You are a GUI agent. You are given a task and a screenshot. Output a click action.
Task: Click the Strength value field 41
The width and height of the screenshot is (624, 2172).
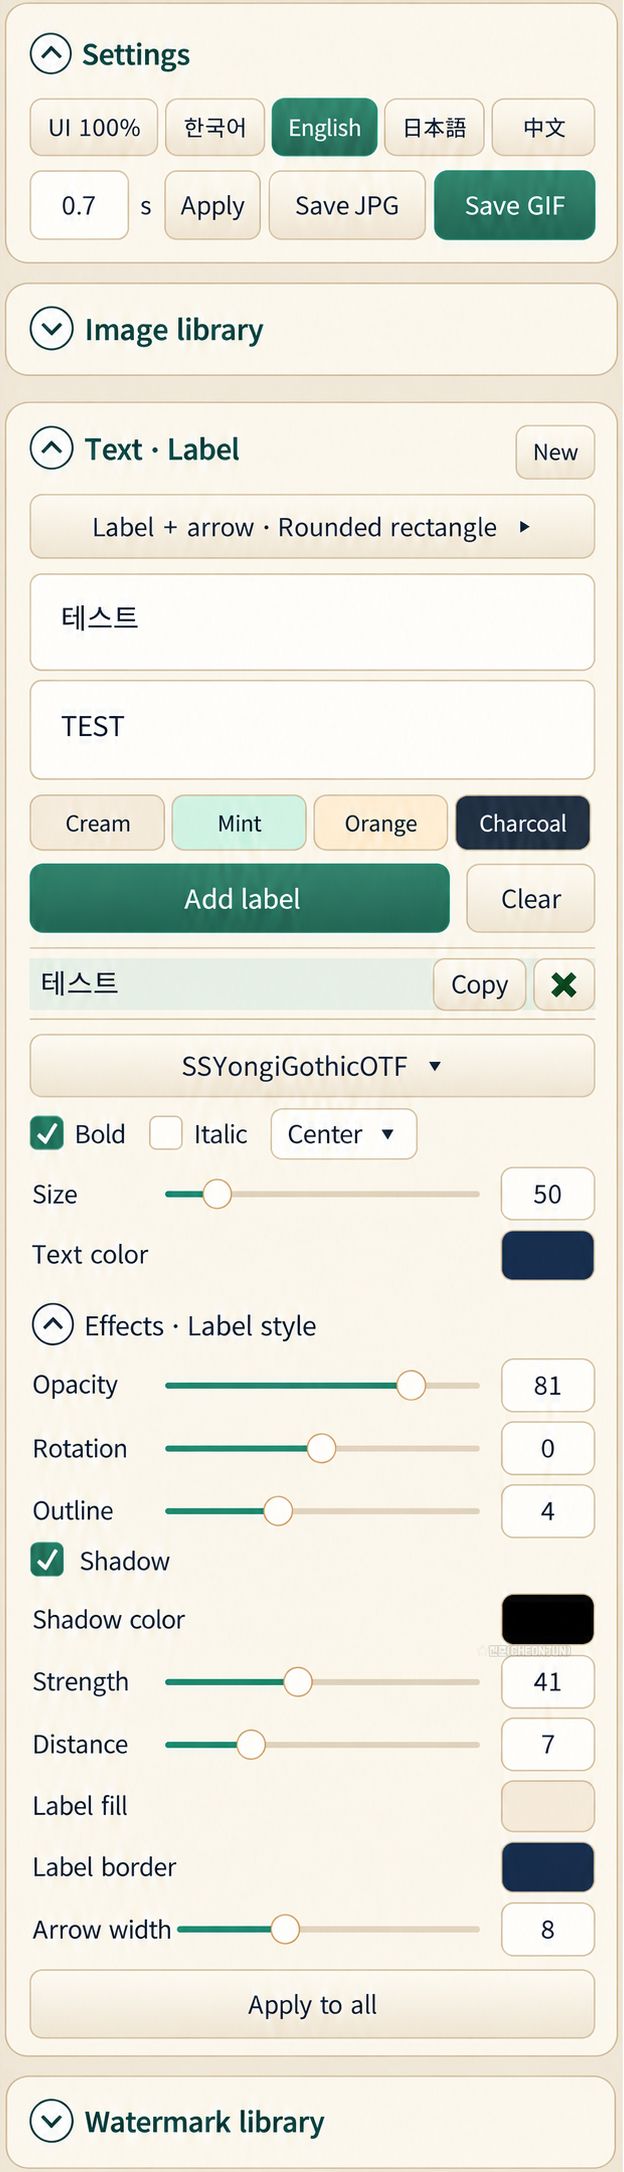click(547, 1682)
